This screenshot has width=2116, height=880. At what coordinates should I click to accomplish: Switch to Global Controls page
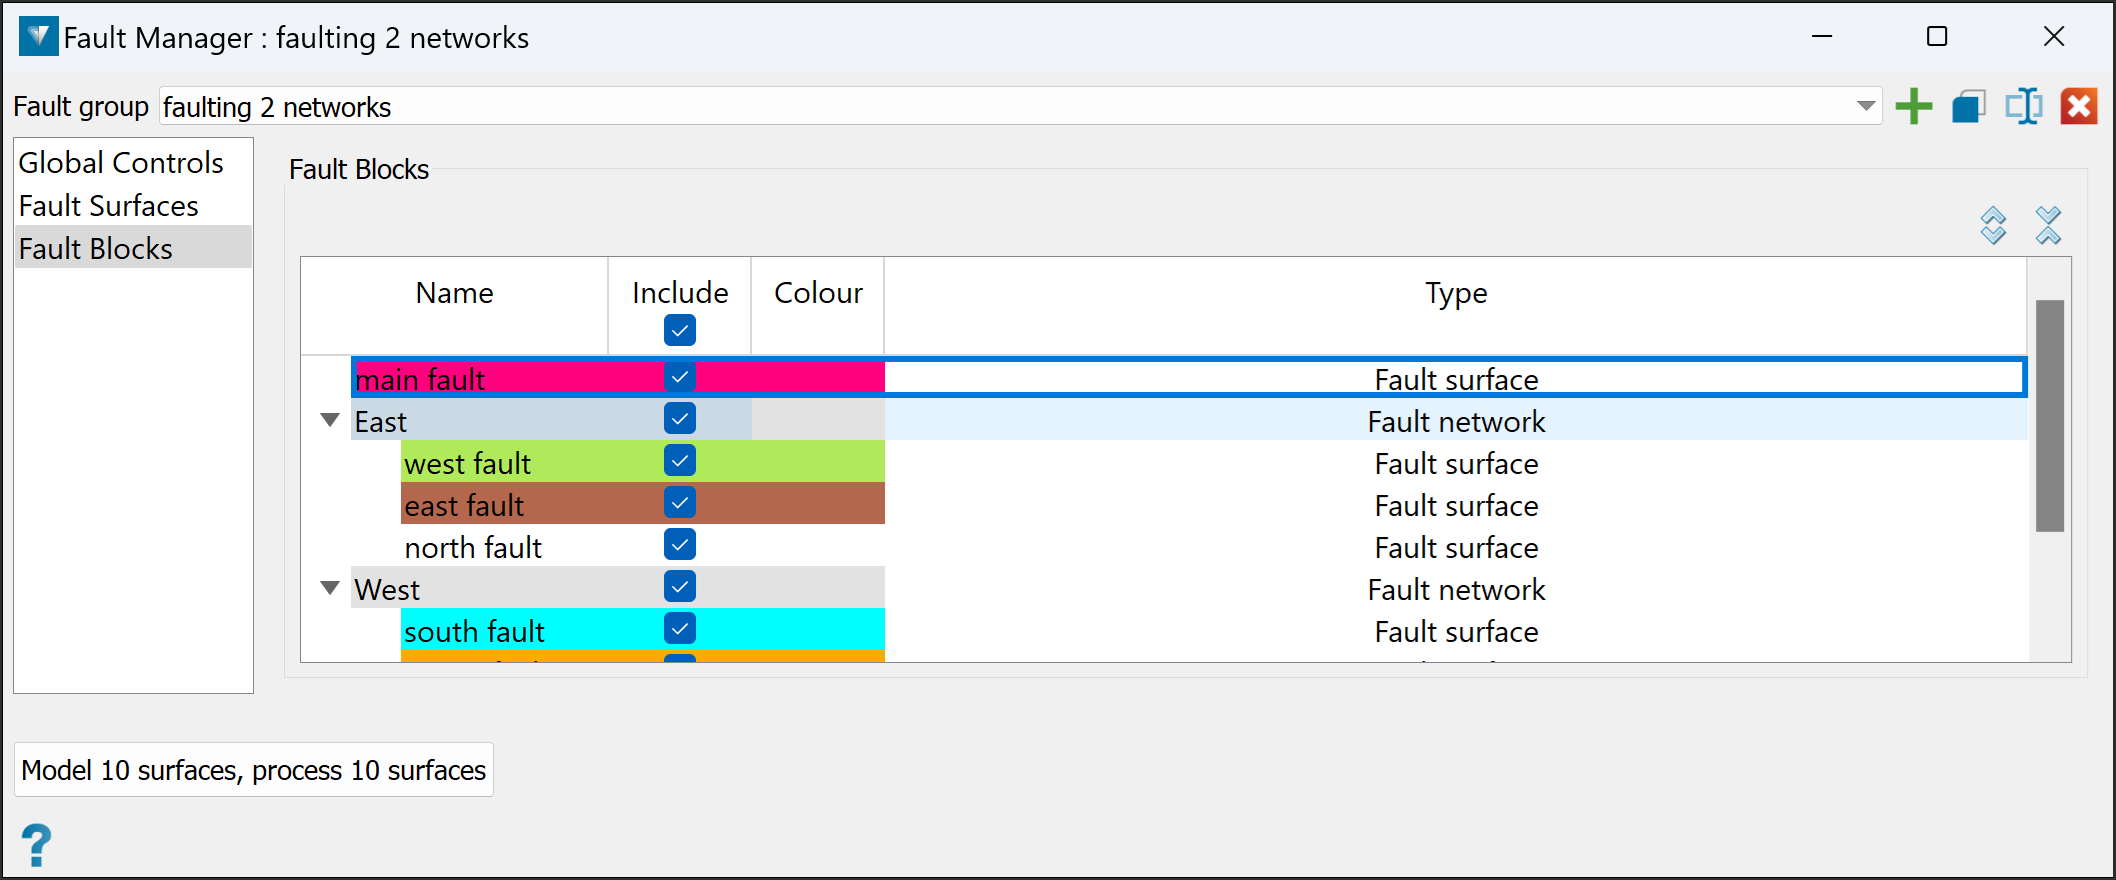pos(121,163)
